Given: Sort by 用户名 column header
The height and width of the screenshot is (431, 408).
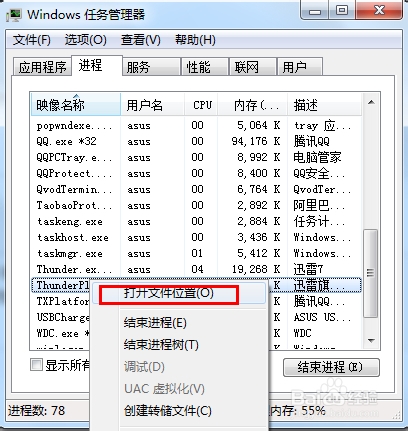Looking at the screenshot, I should point(153,105).
